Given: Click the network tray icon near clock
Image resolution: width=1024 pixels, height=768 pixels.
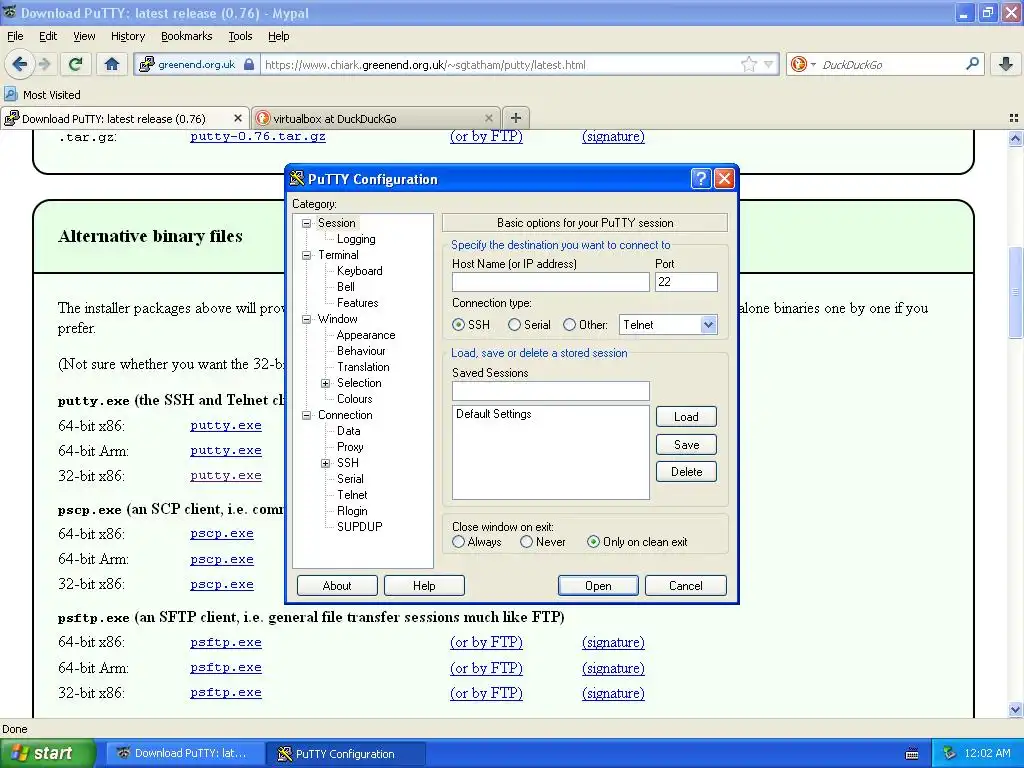Looking at the screenshot, I should tap(950, 753).
